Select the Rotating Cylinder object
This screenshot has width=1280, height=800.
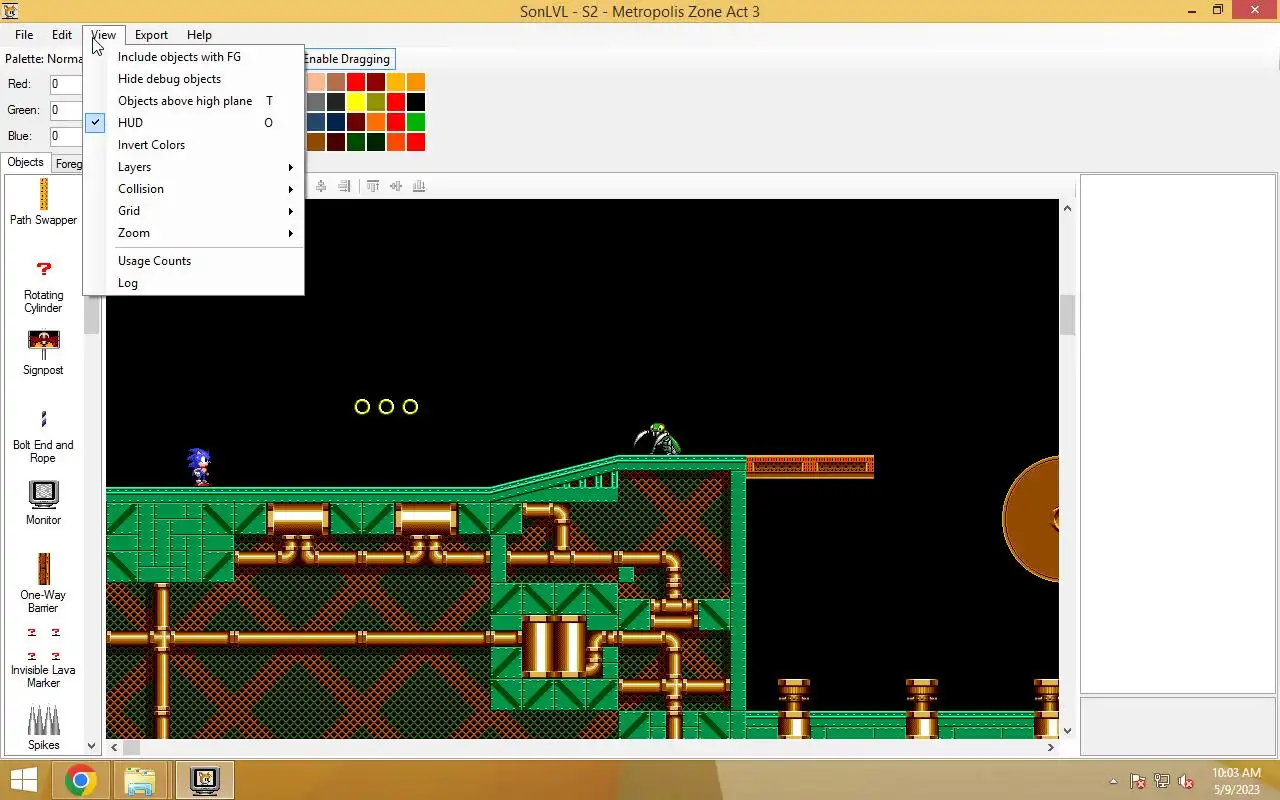click(43, 285)
